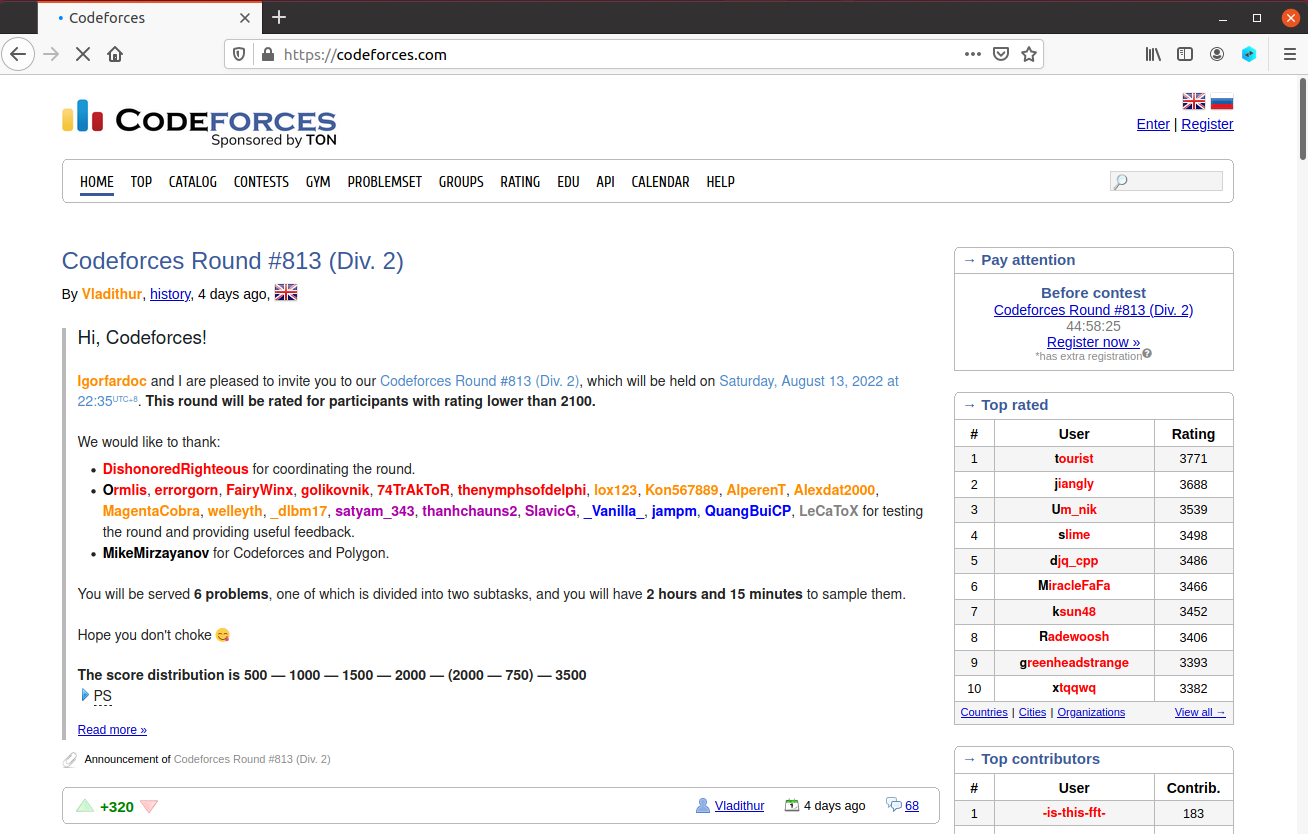Screen dimensions: 1308x834
Task: Click the Cities link
Action: 1032,712
